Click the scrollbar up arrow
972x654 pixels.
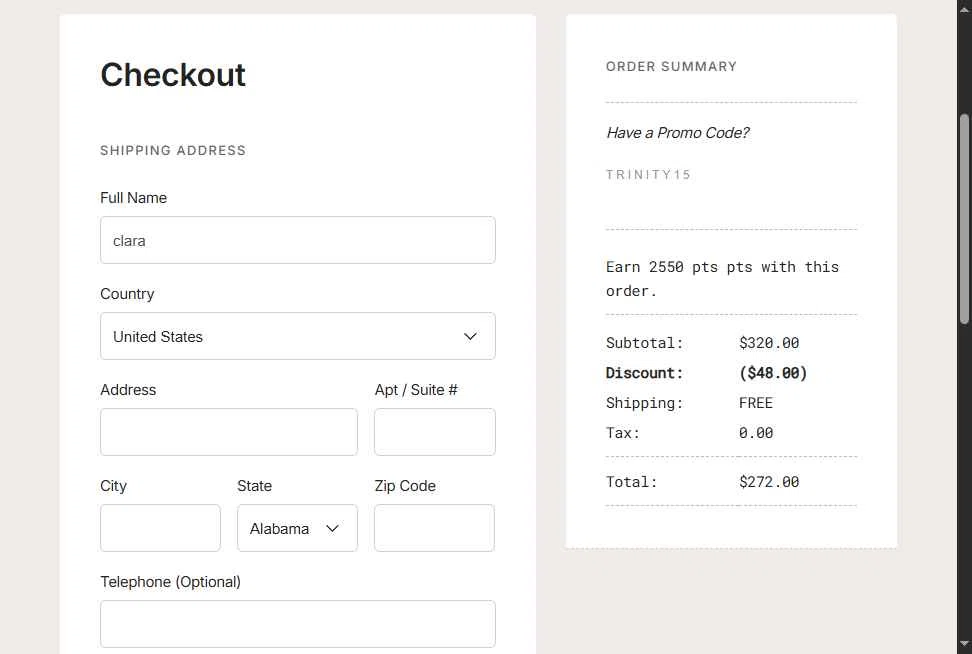[964, 7]
